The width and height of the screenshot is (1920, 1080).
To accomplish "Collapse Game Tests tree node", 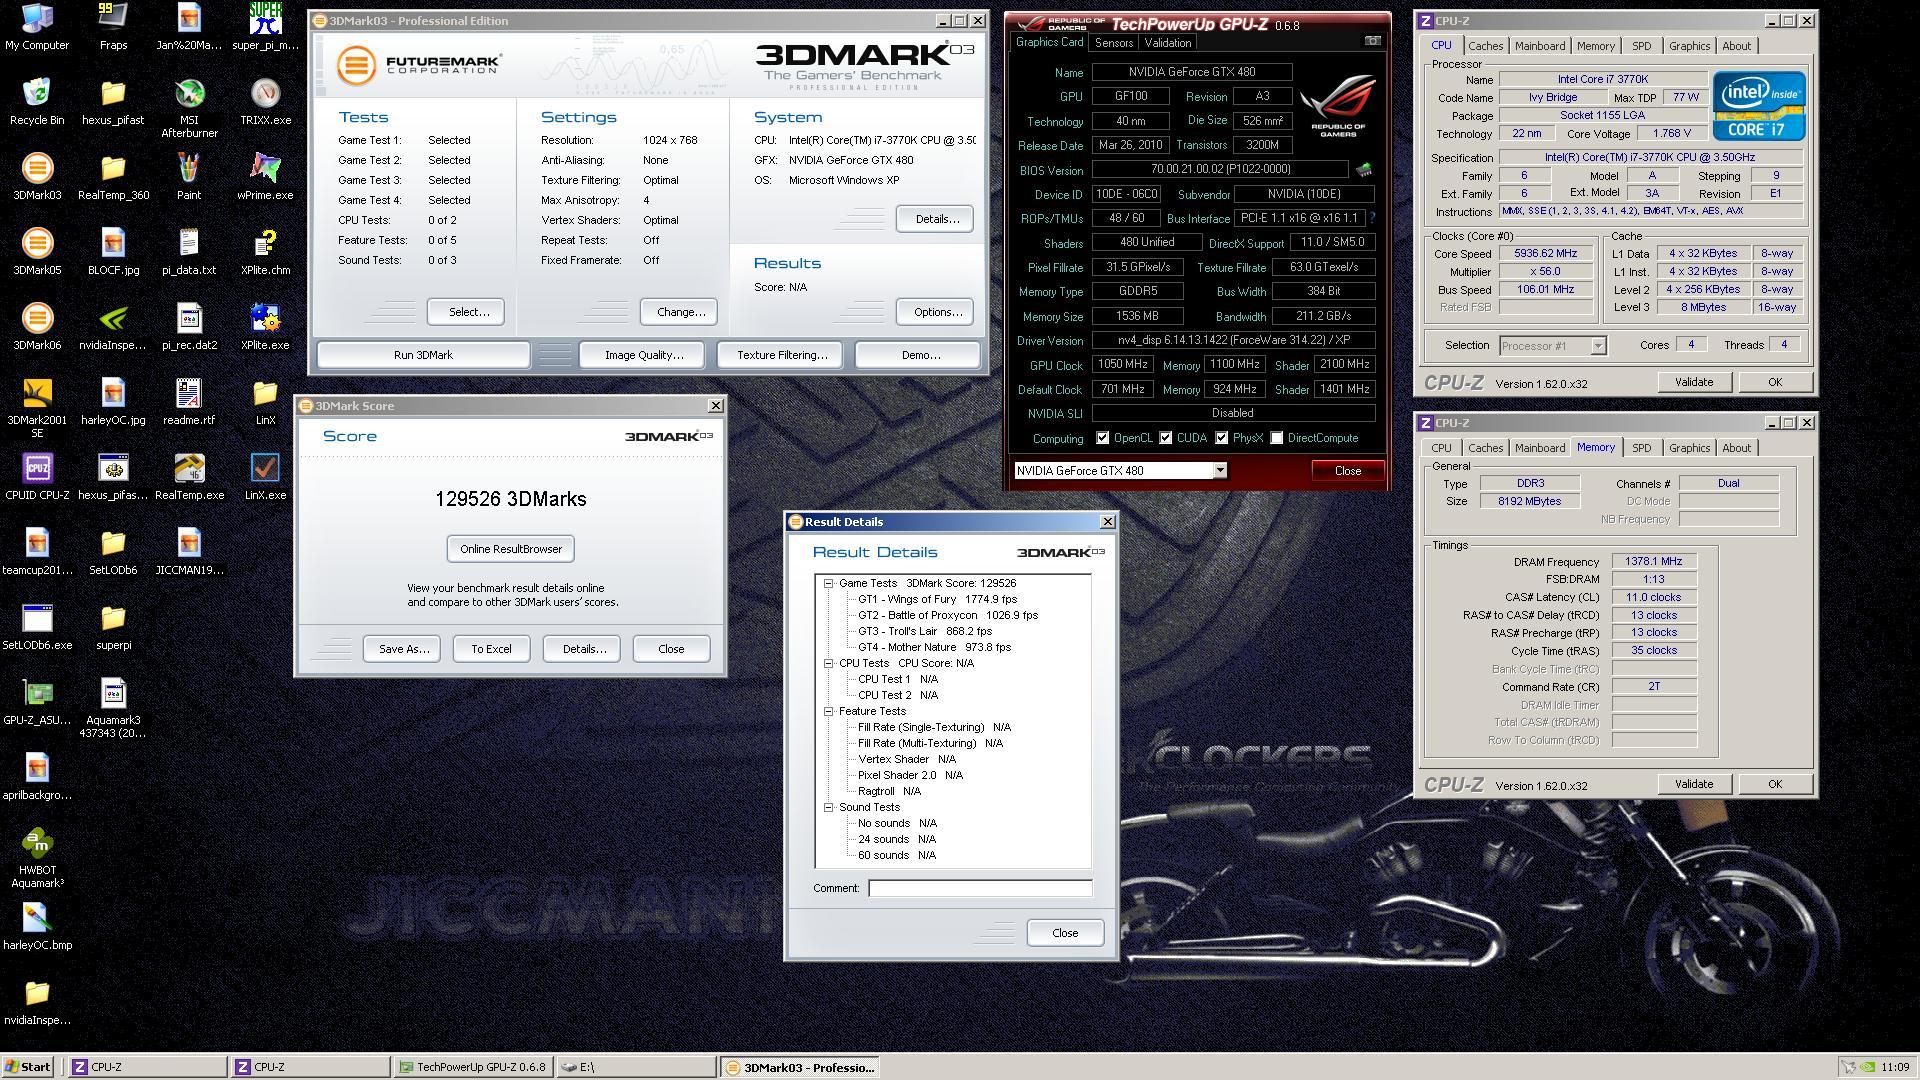I will [828, 583].
